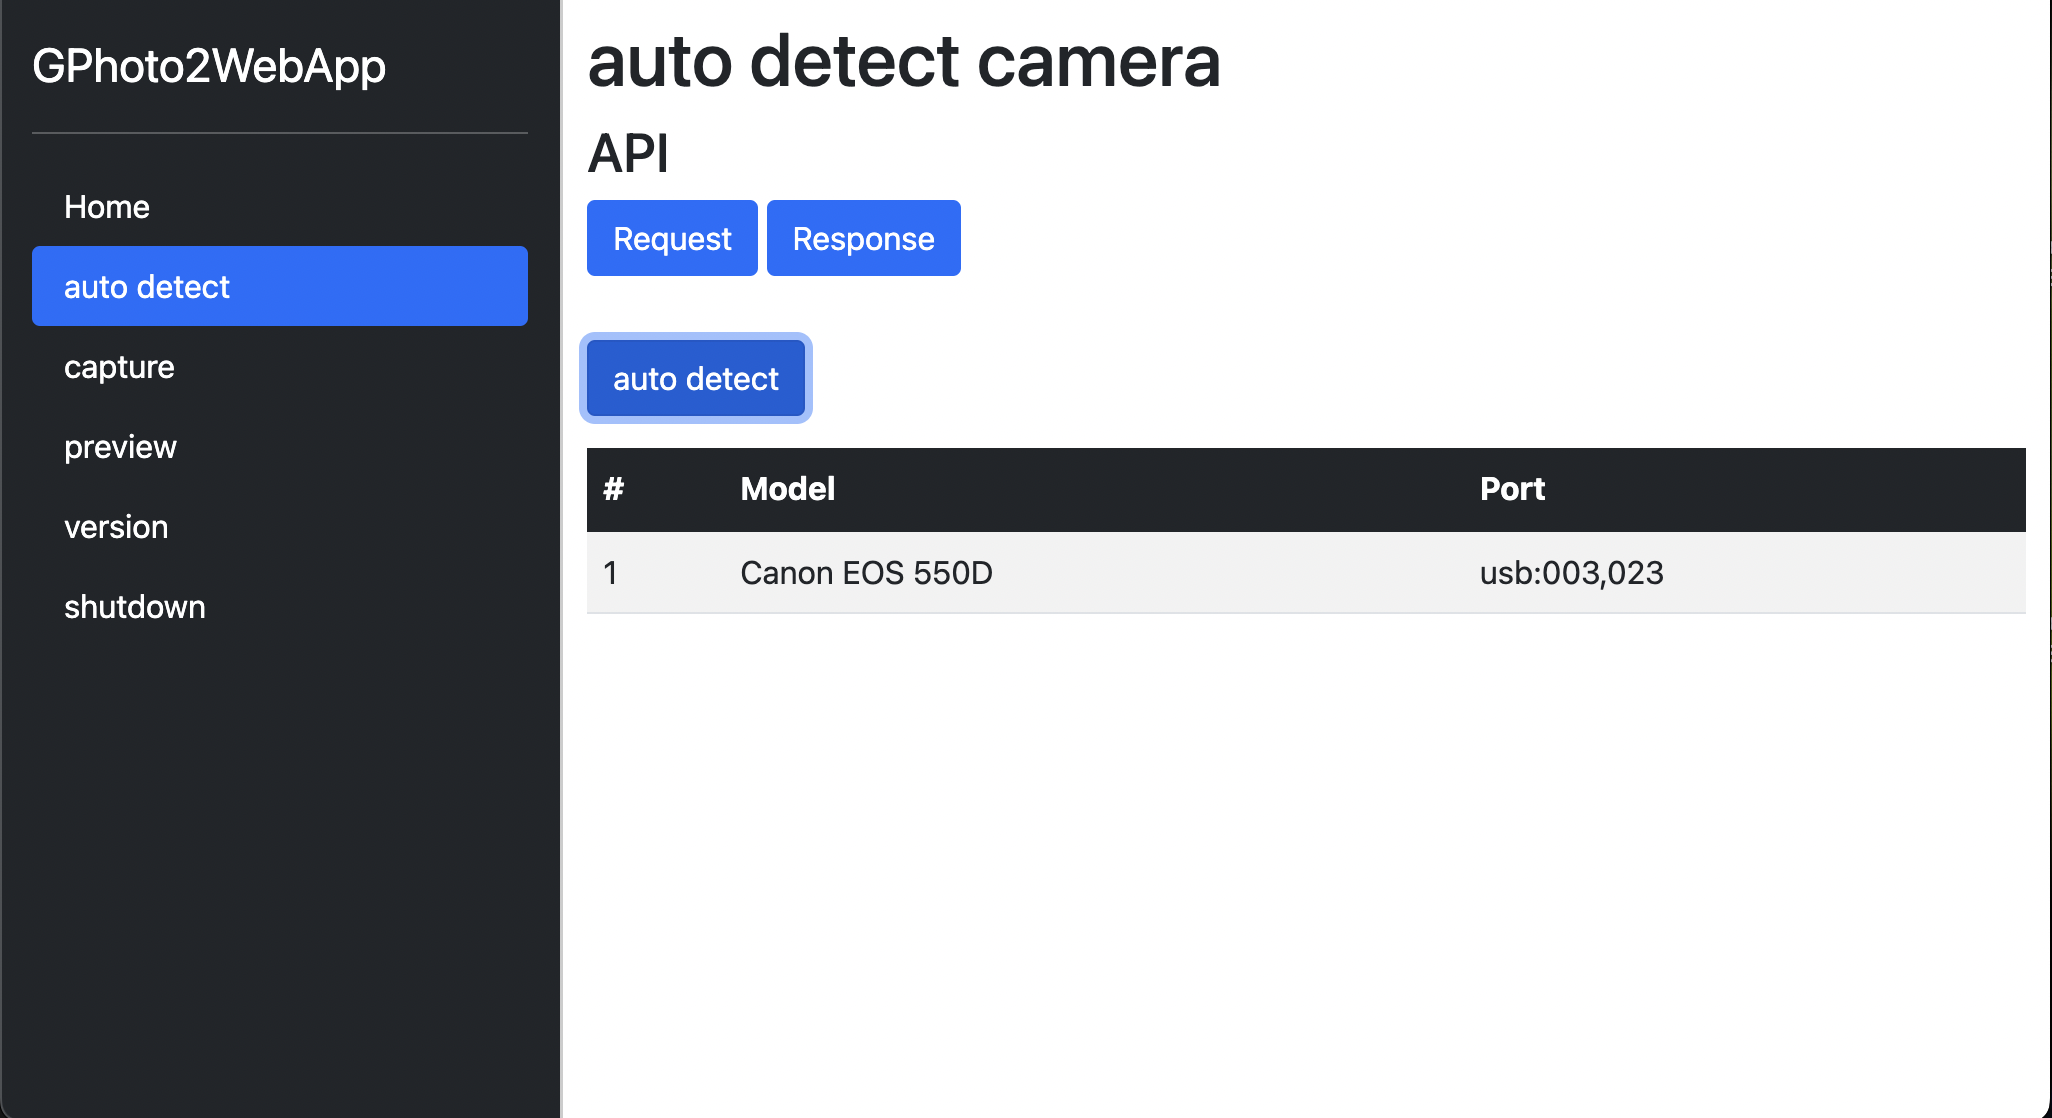
Task: Open the preview page
Action: click(280, 446)
